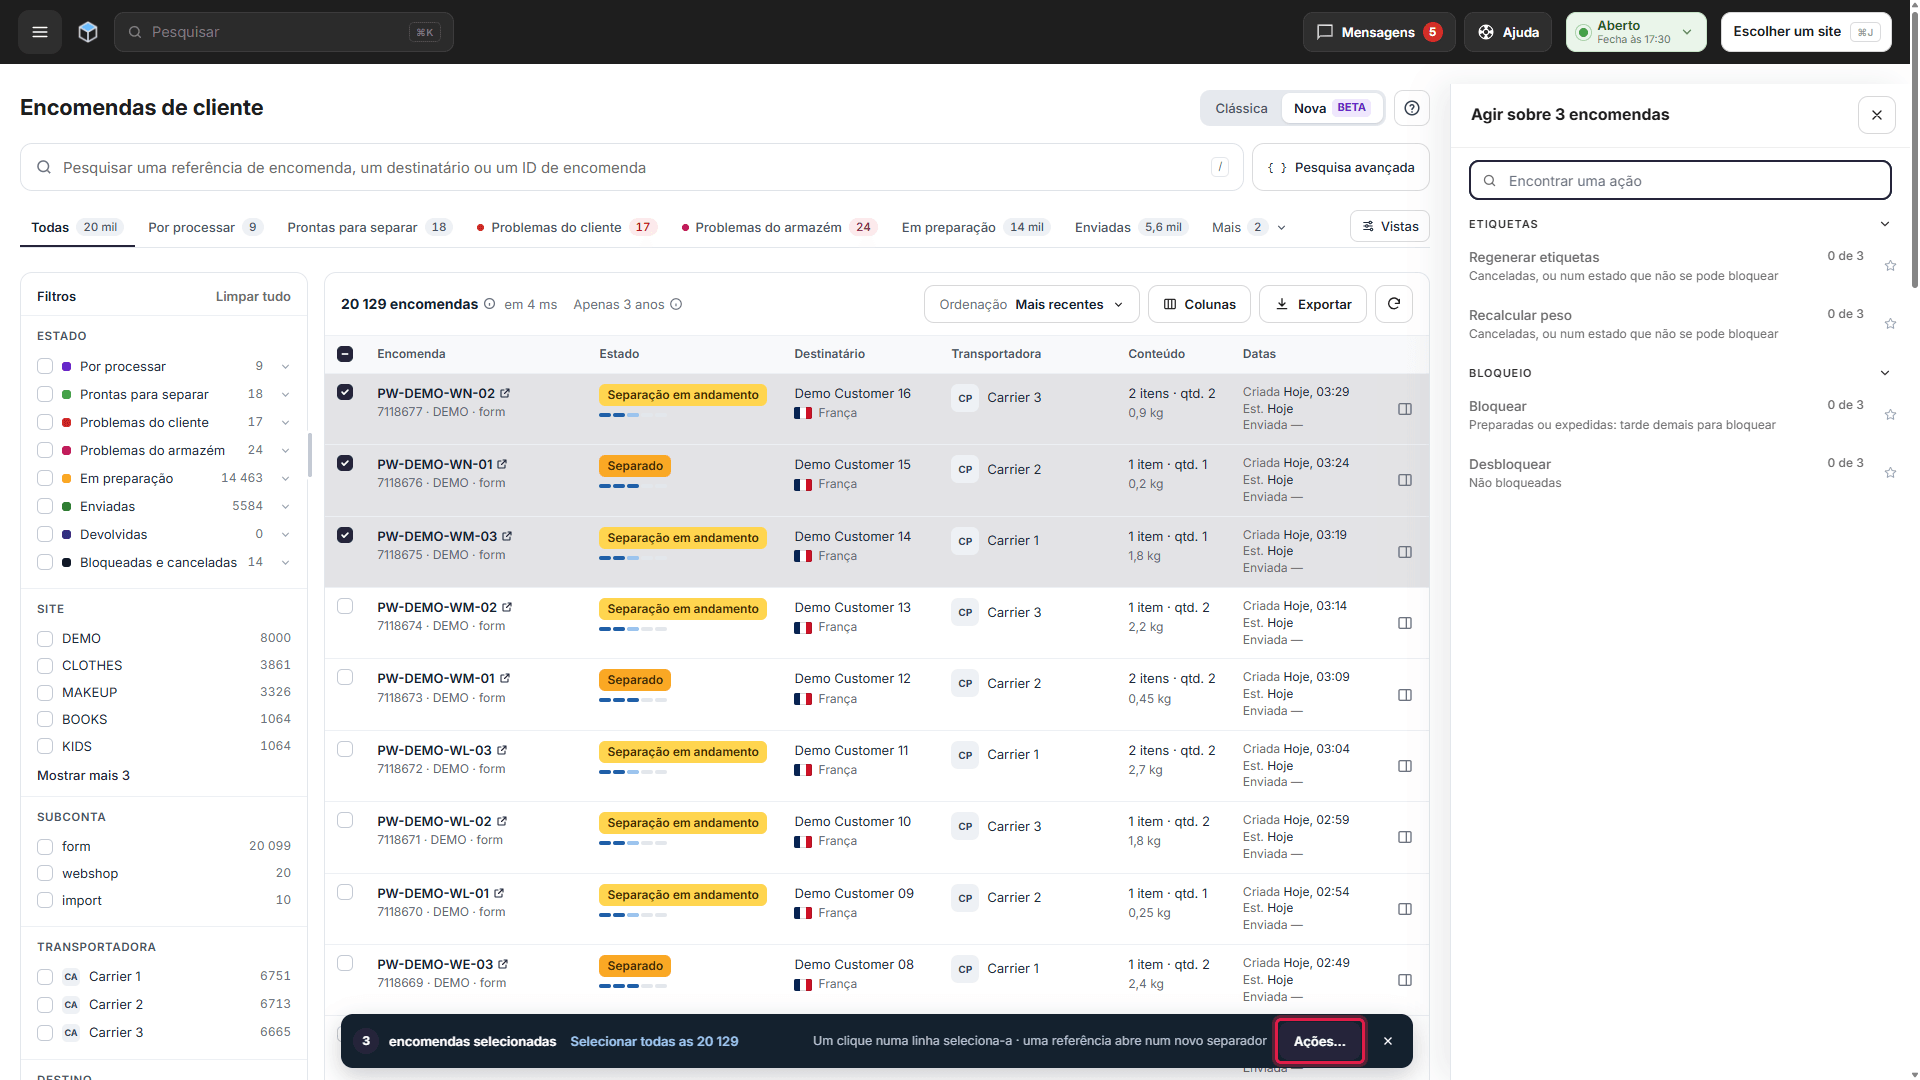Open external link icon for PW-DEMO-WN-02
This screenshot has height=1080, width=1920.
point(505,394)
